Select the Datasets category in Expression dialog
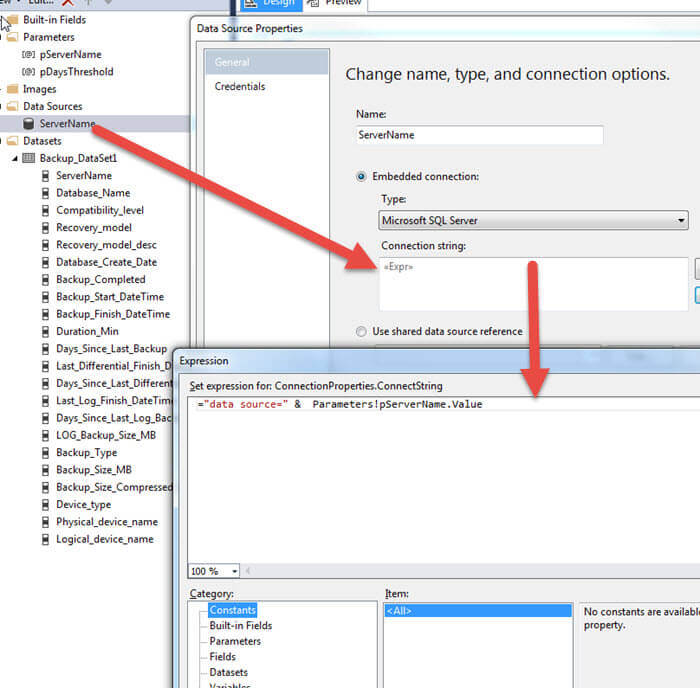 pyautogui.click(x=228, y=672)
